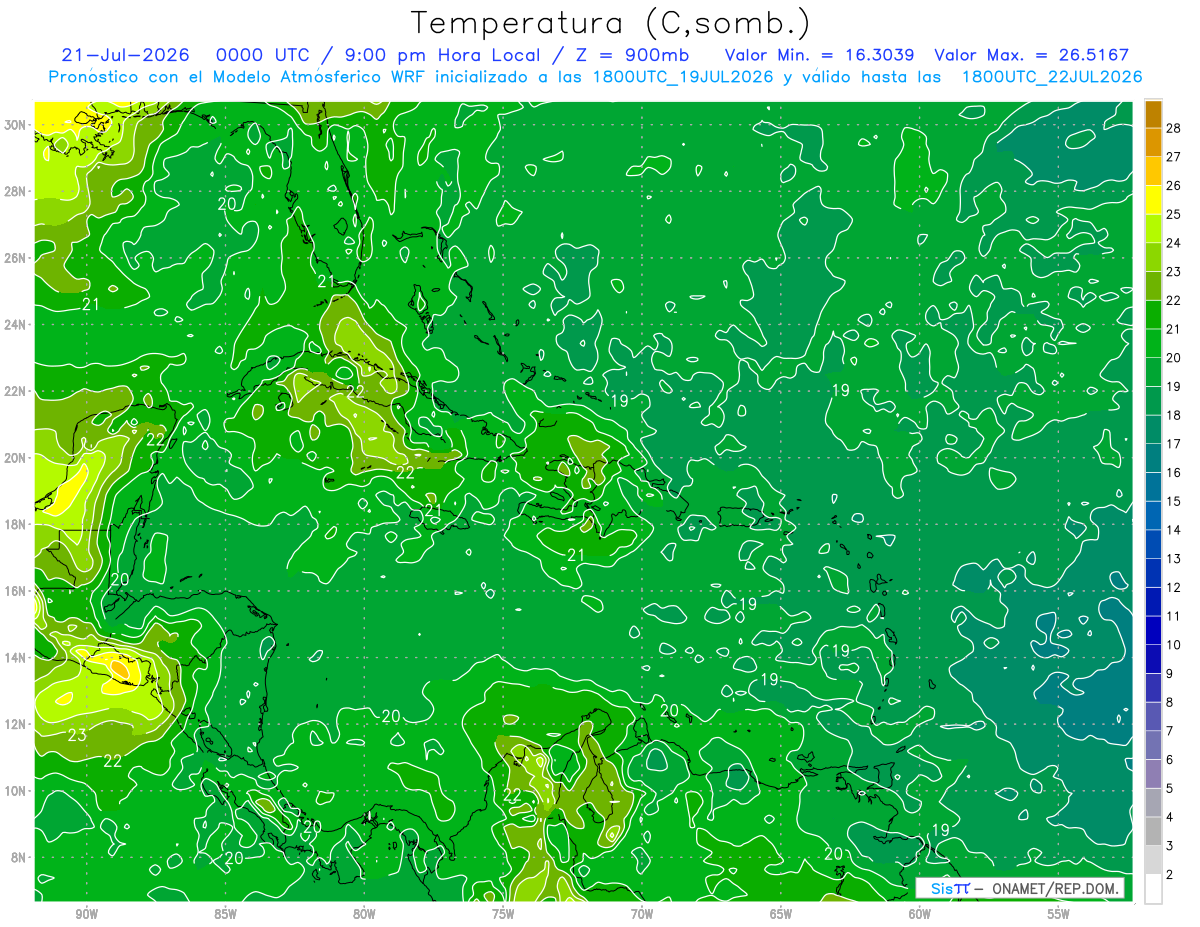Click the legend value '26'

tap(1173, 186)
